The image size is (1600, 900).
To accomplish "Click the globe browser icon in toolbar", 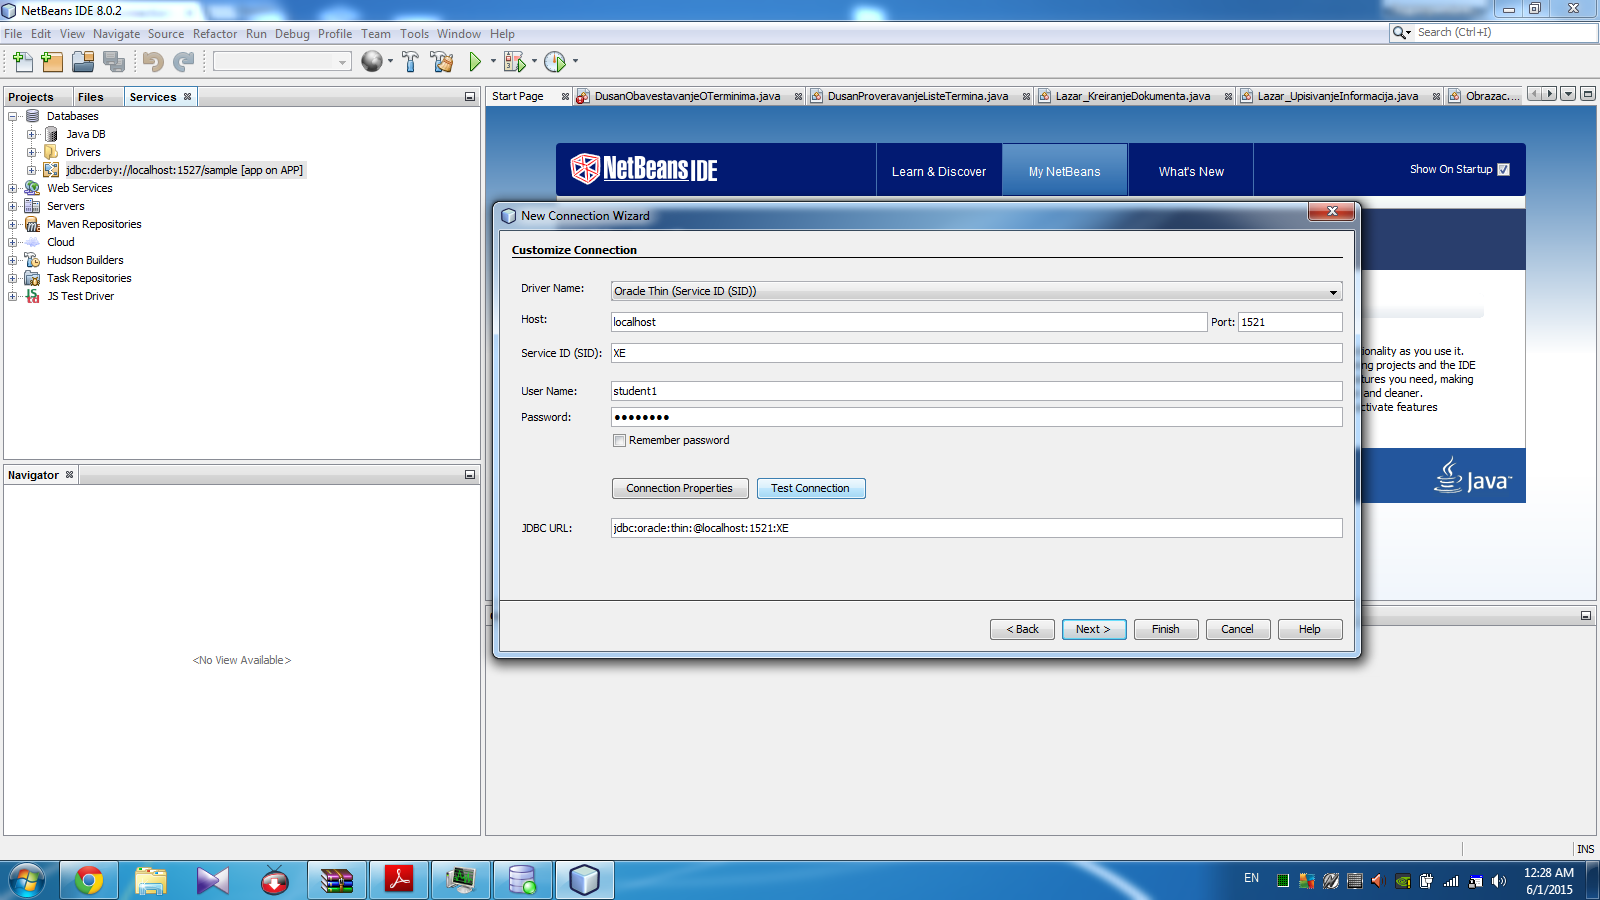I will pos(372,62).
